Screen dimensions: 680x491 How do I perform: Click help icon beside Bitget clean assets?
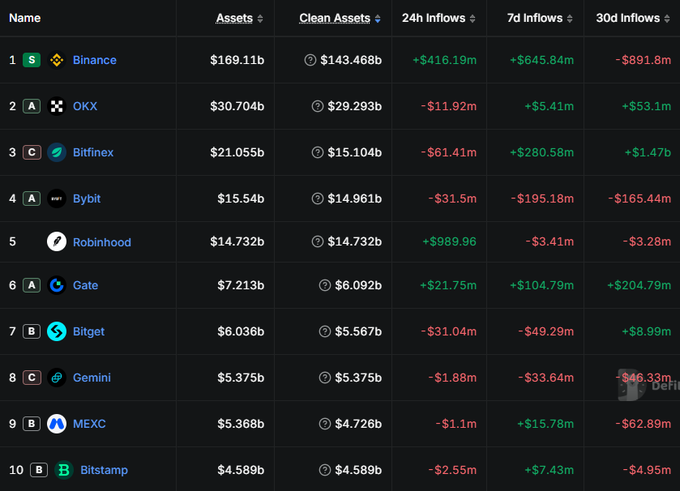[x=325, y=331]
